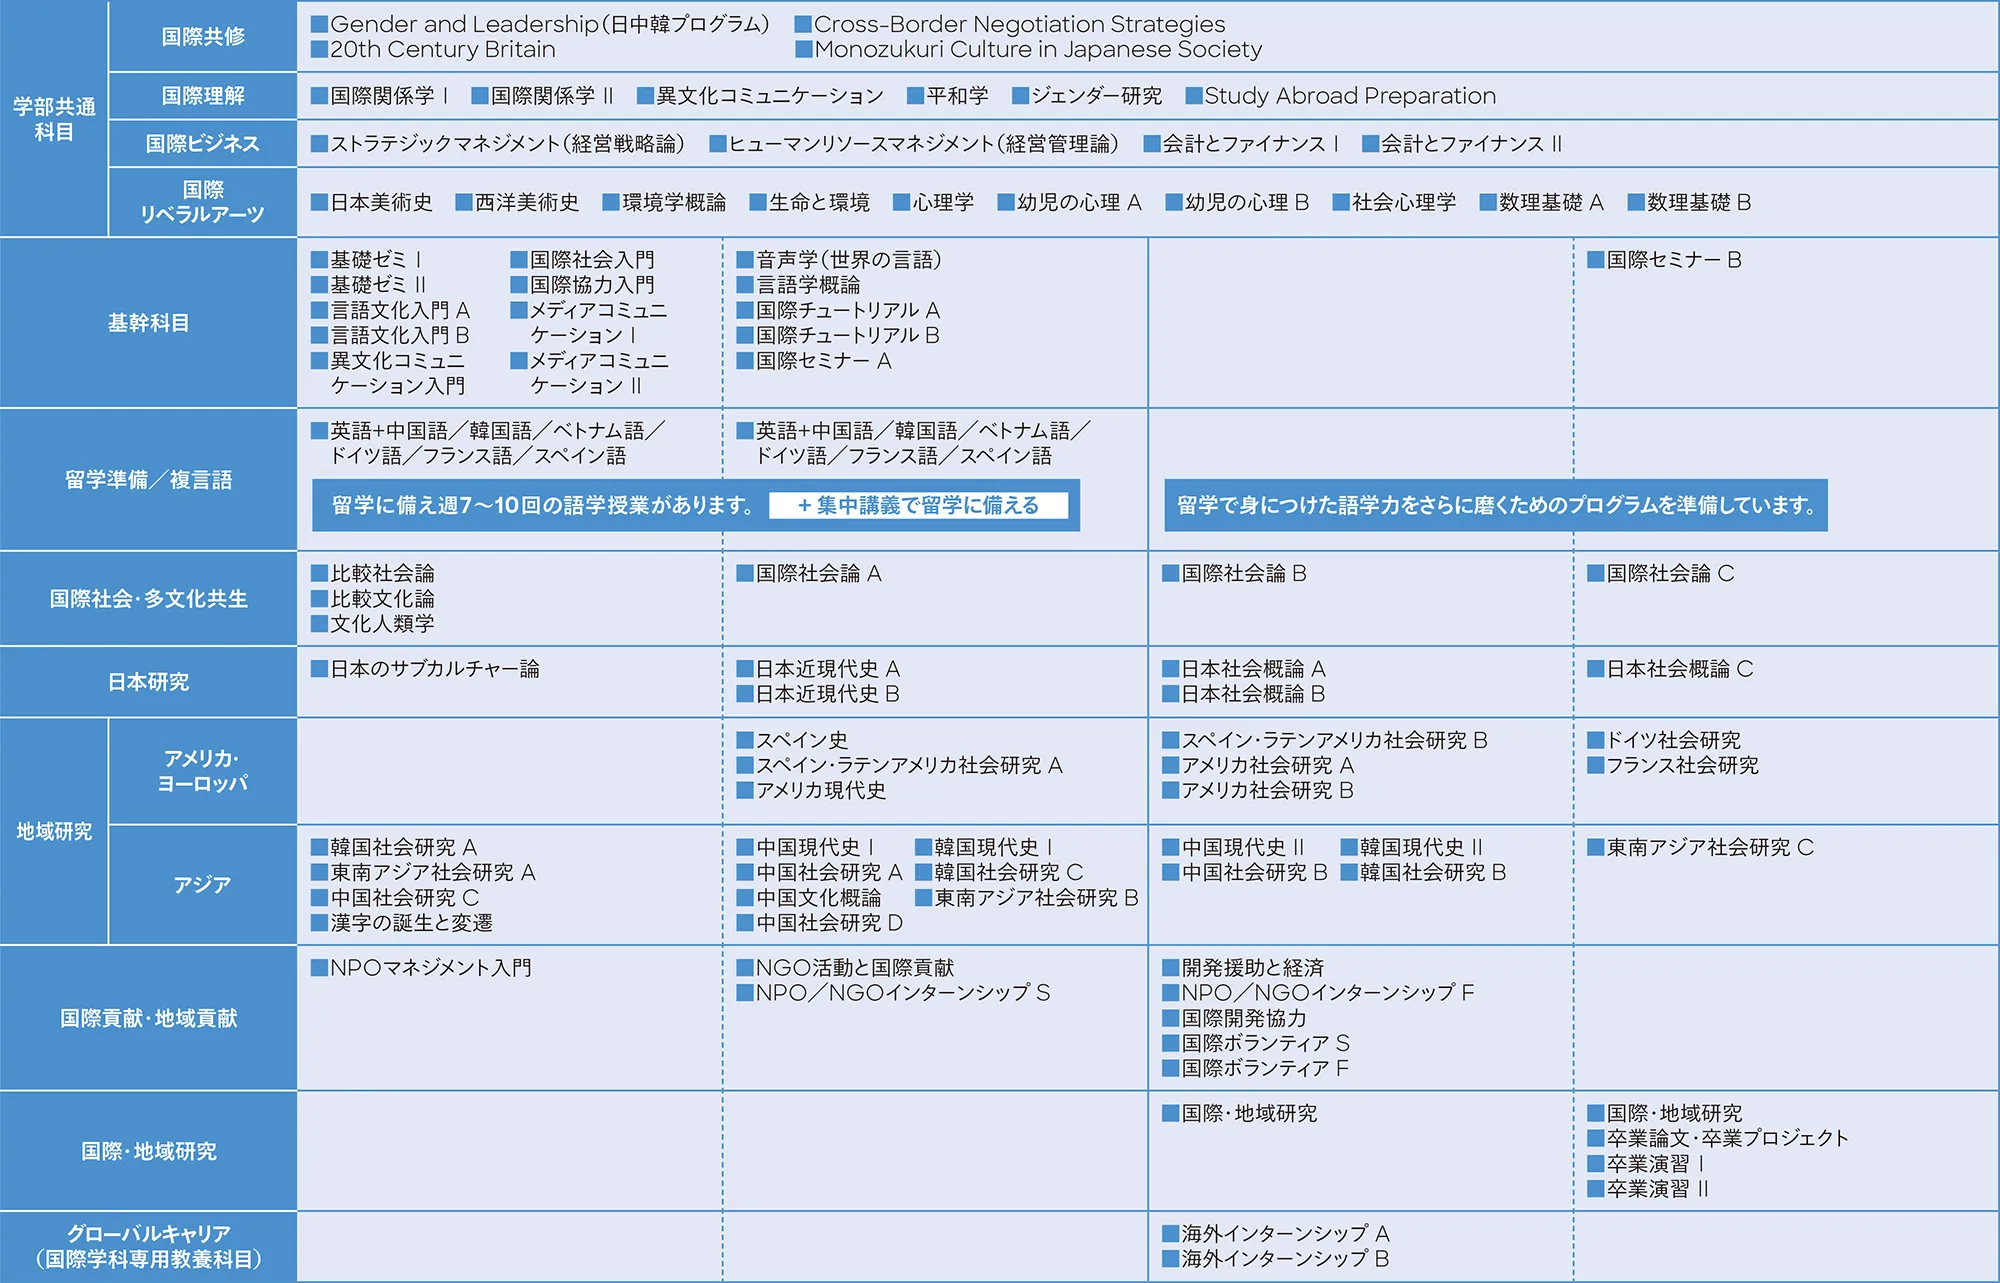Click the 西洋美術史 course
The height and width of the screenshot is (1283, 2000).
[517, 203]
